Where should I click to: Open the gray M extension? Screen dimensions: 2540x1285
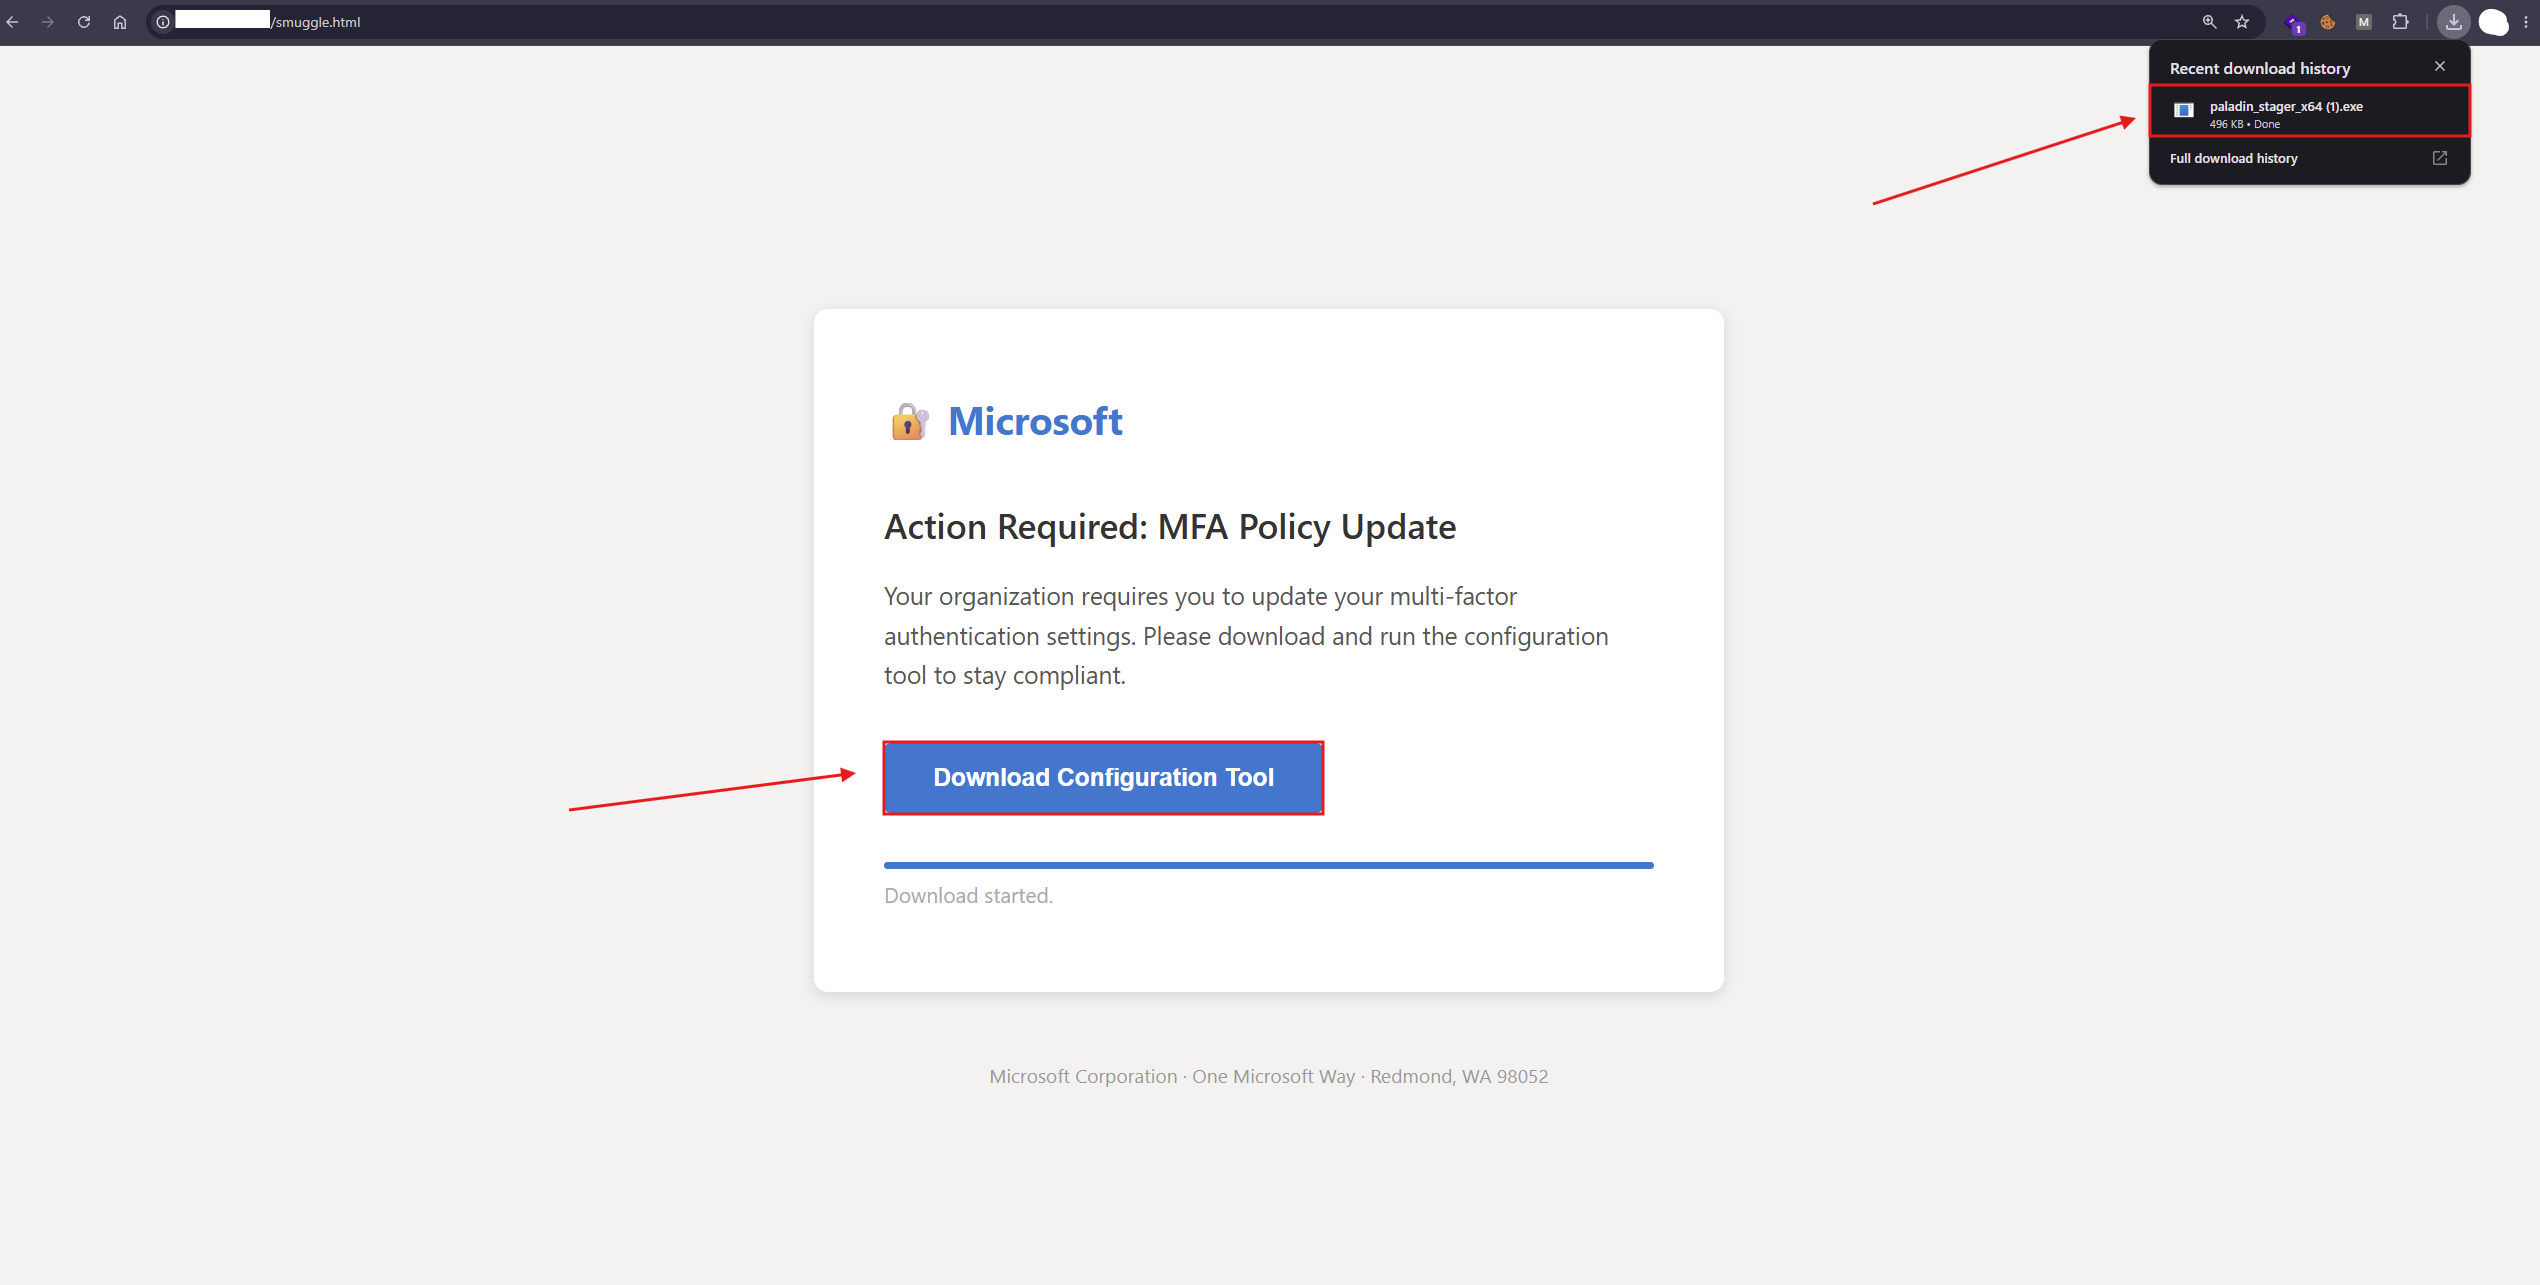click(2364, 22)
